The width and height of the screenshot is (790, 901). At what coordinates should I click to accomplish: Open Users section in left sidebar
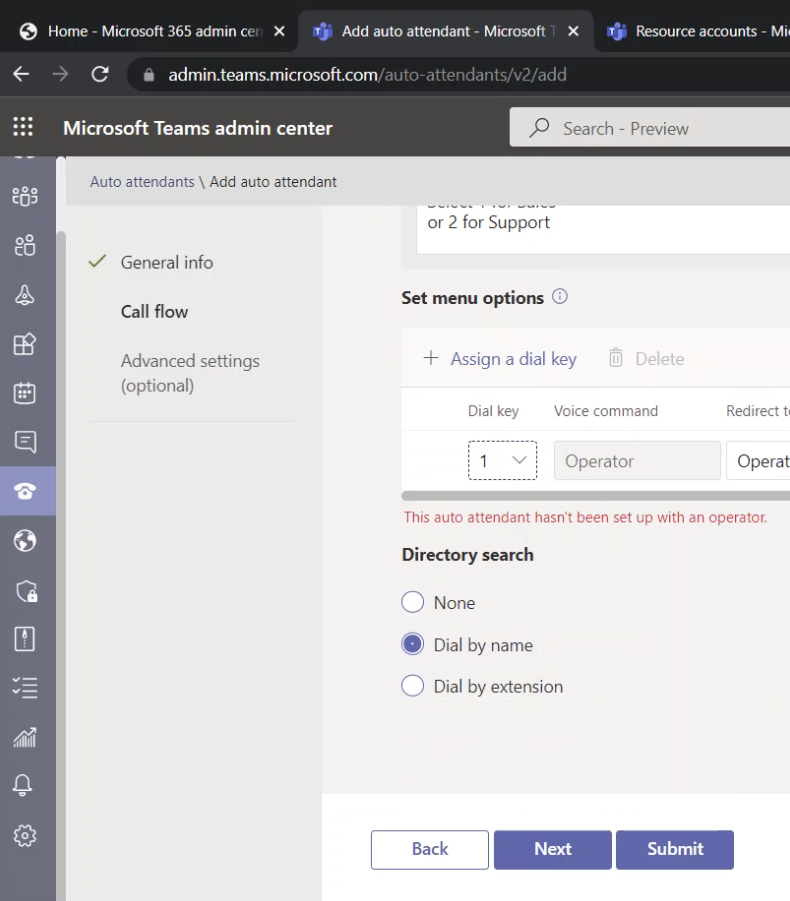[x=25, y=245]
